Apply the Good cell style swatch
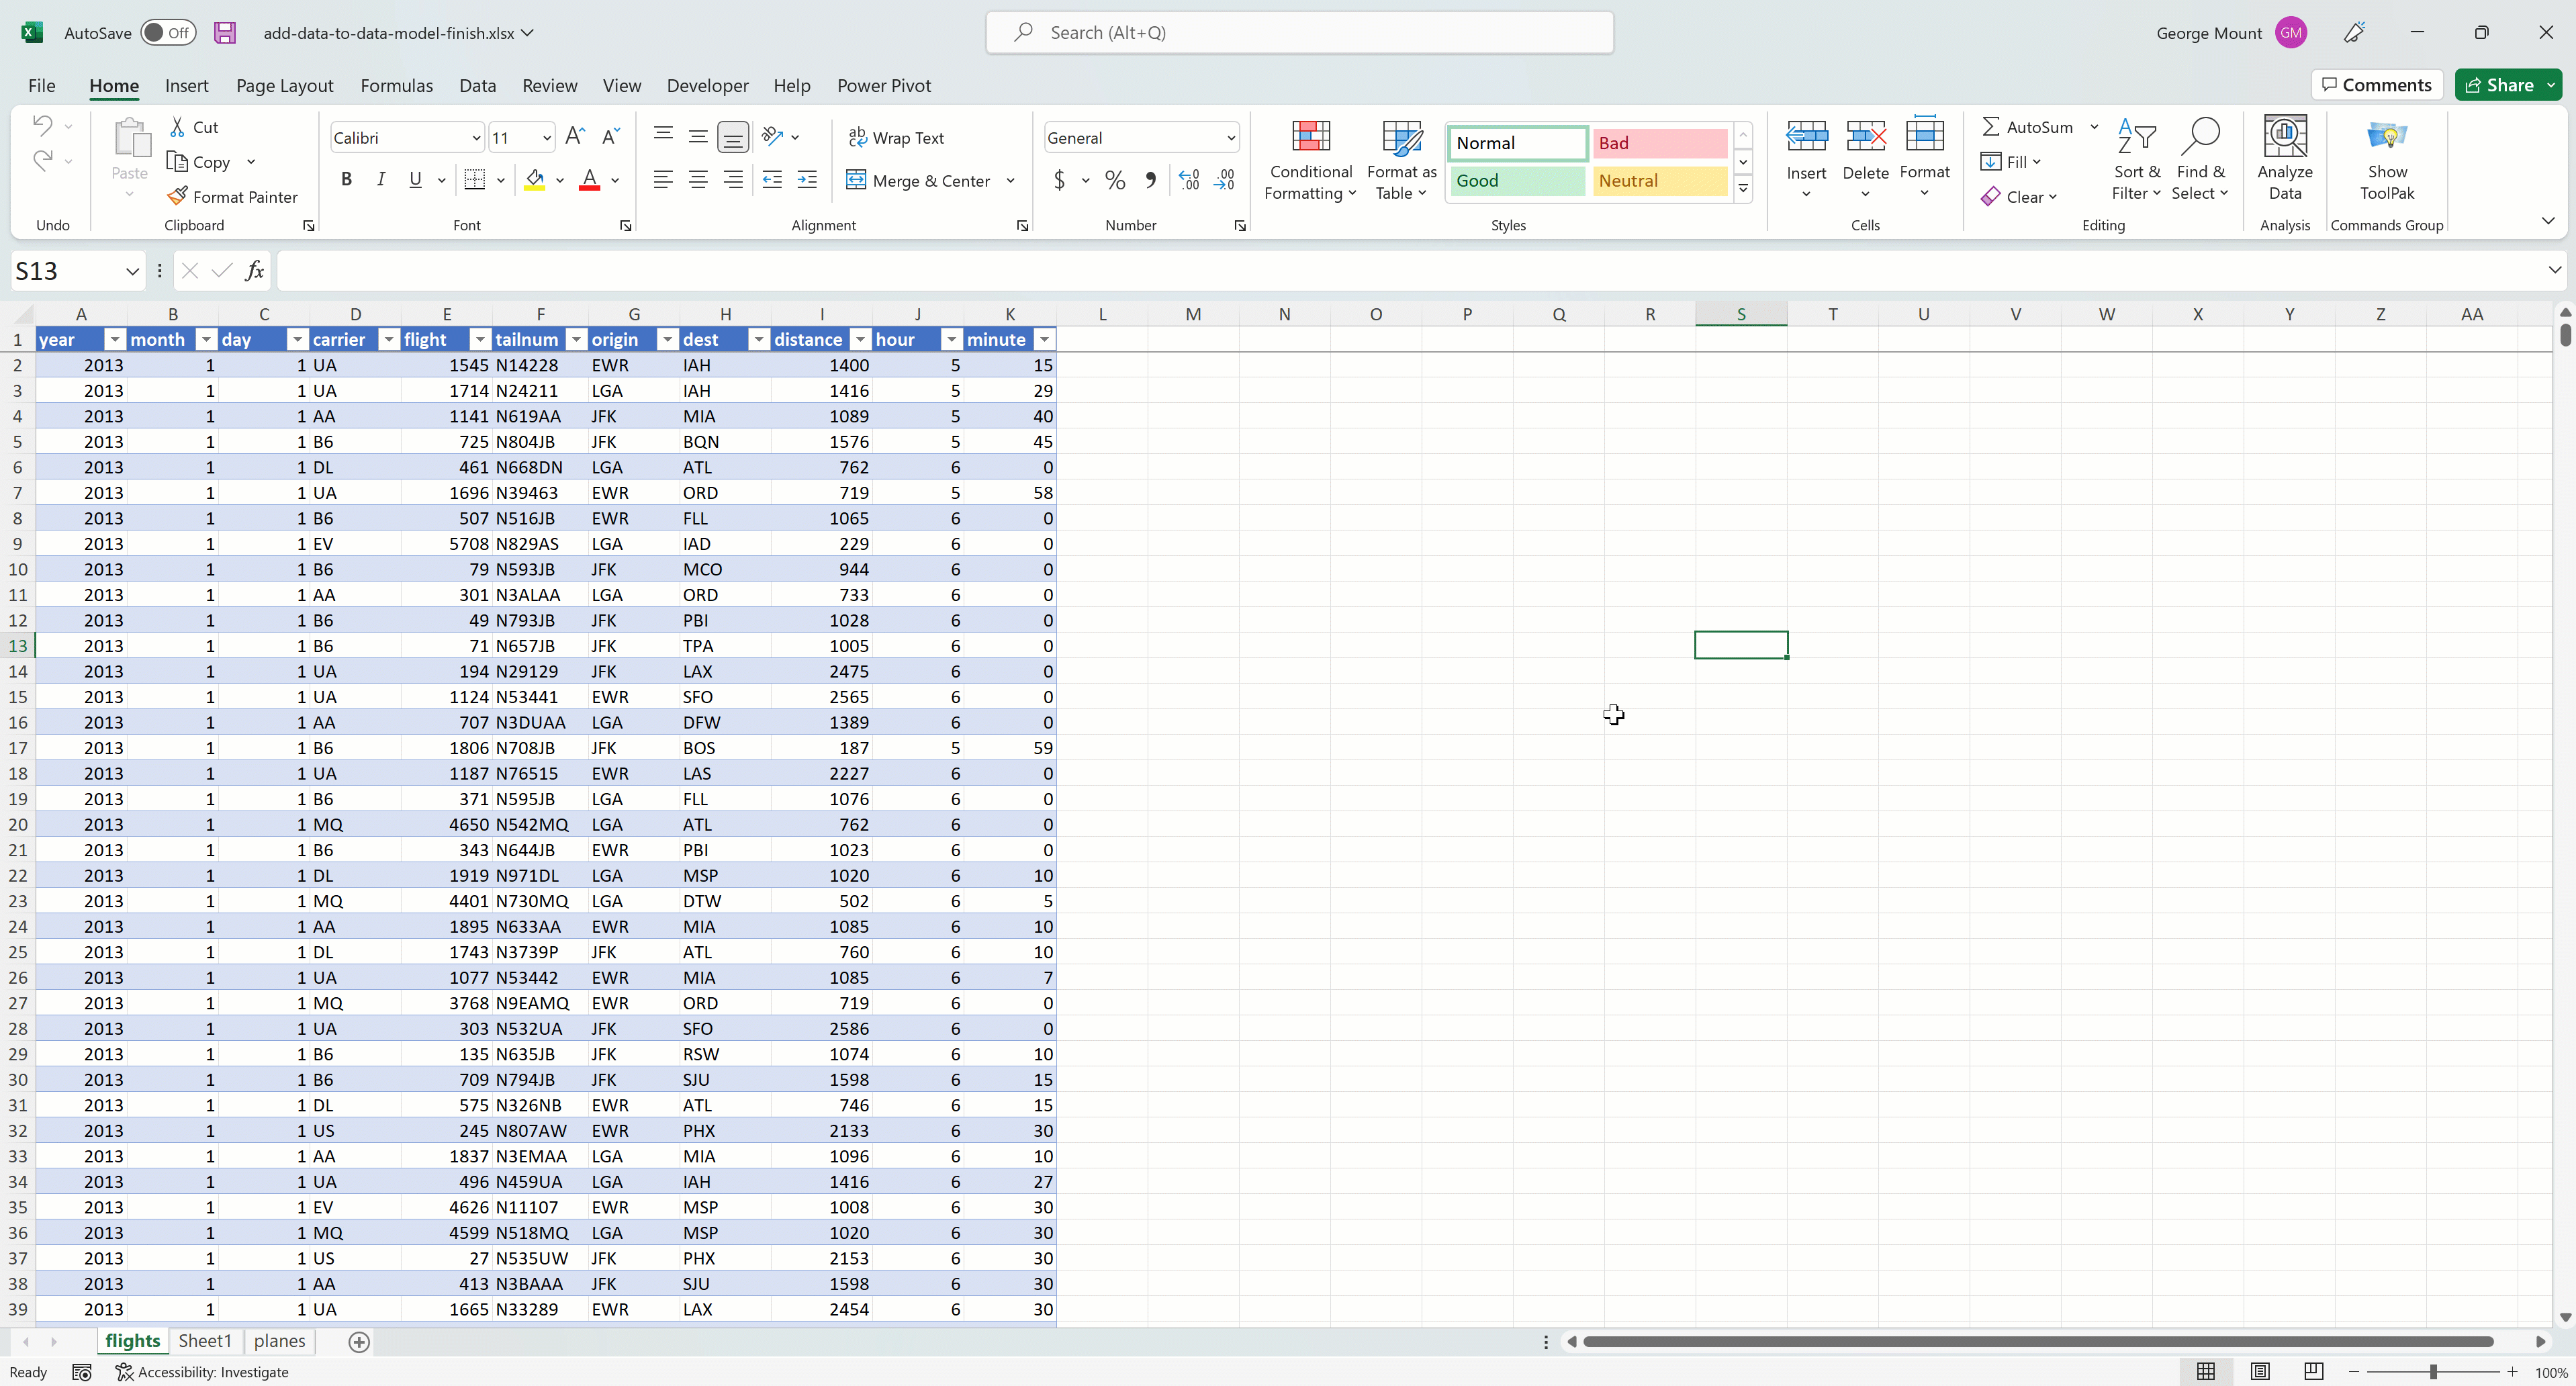Screen dimensions: 2576x1386 pos(1516,181)
